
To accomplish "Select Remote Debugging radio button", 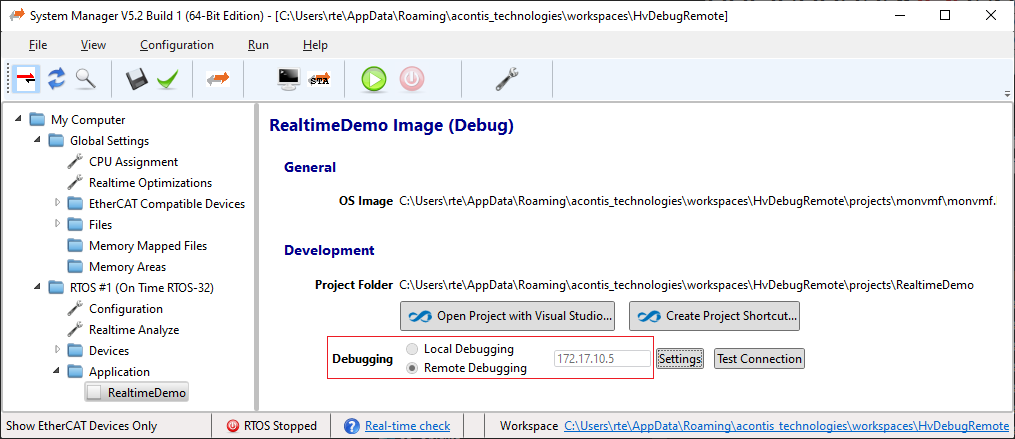I will coord(412,368).
